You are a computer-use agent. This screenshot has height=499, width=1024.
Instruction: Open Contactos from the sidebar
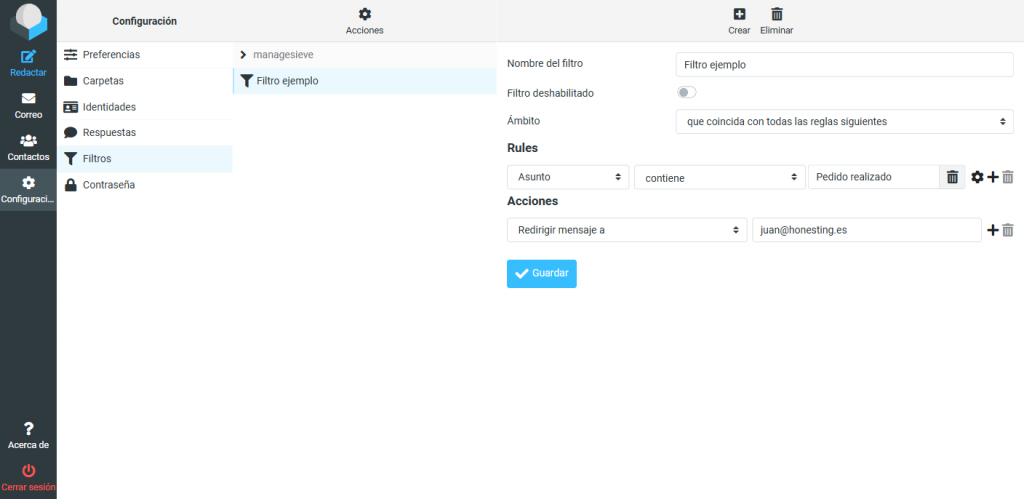coord(28,141)
